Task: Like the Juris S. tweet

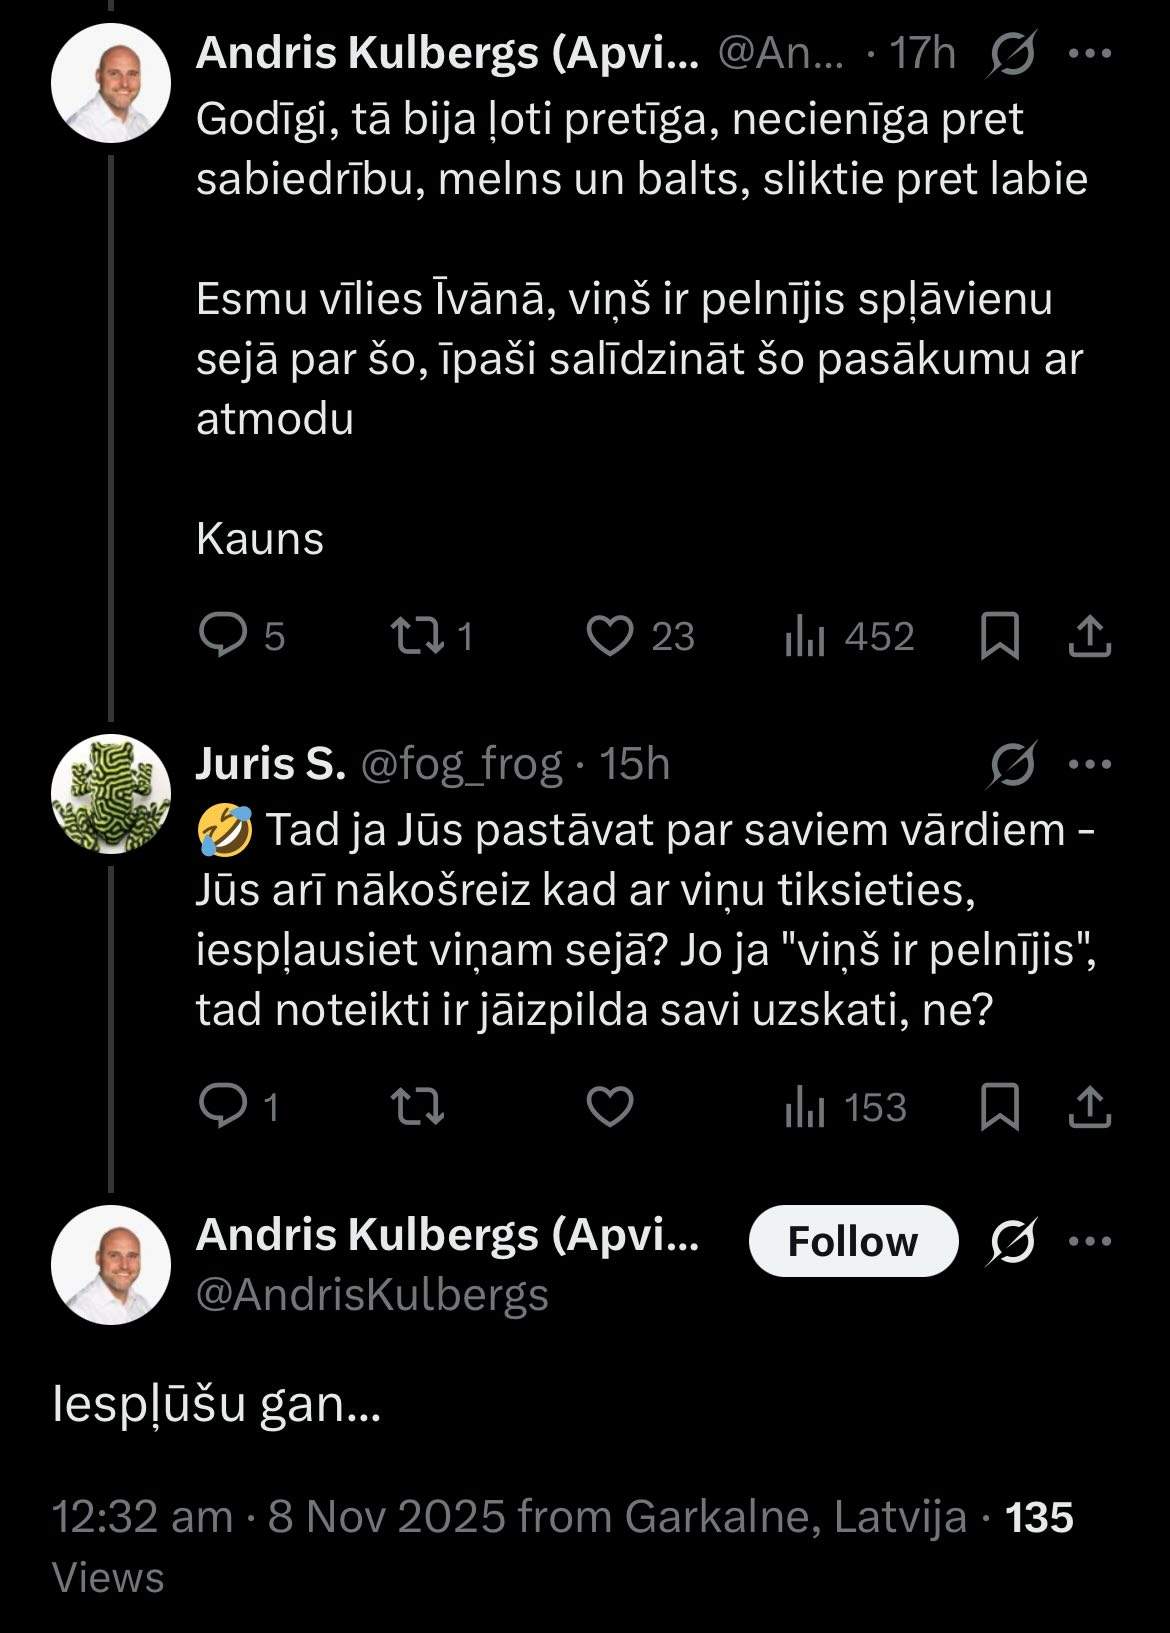Action: pyautogui.click(x=609, y=1107)
